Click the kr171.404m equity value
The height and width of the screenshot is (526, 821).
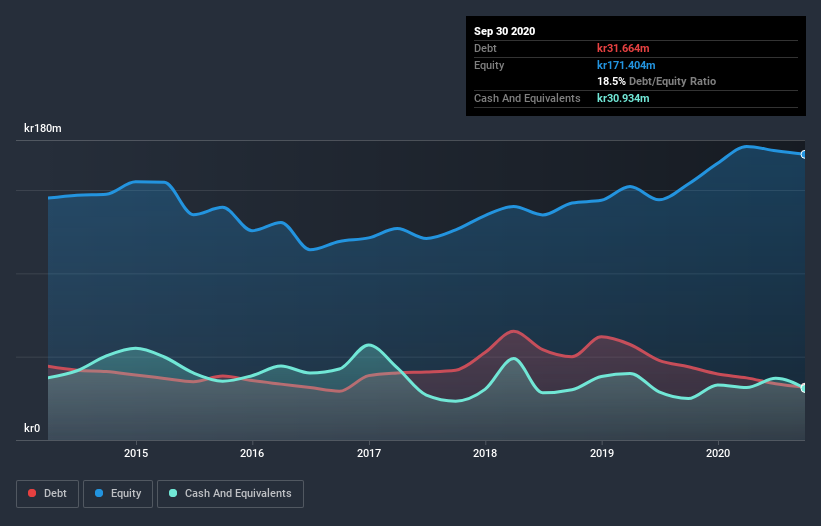click(626, 65)
